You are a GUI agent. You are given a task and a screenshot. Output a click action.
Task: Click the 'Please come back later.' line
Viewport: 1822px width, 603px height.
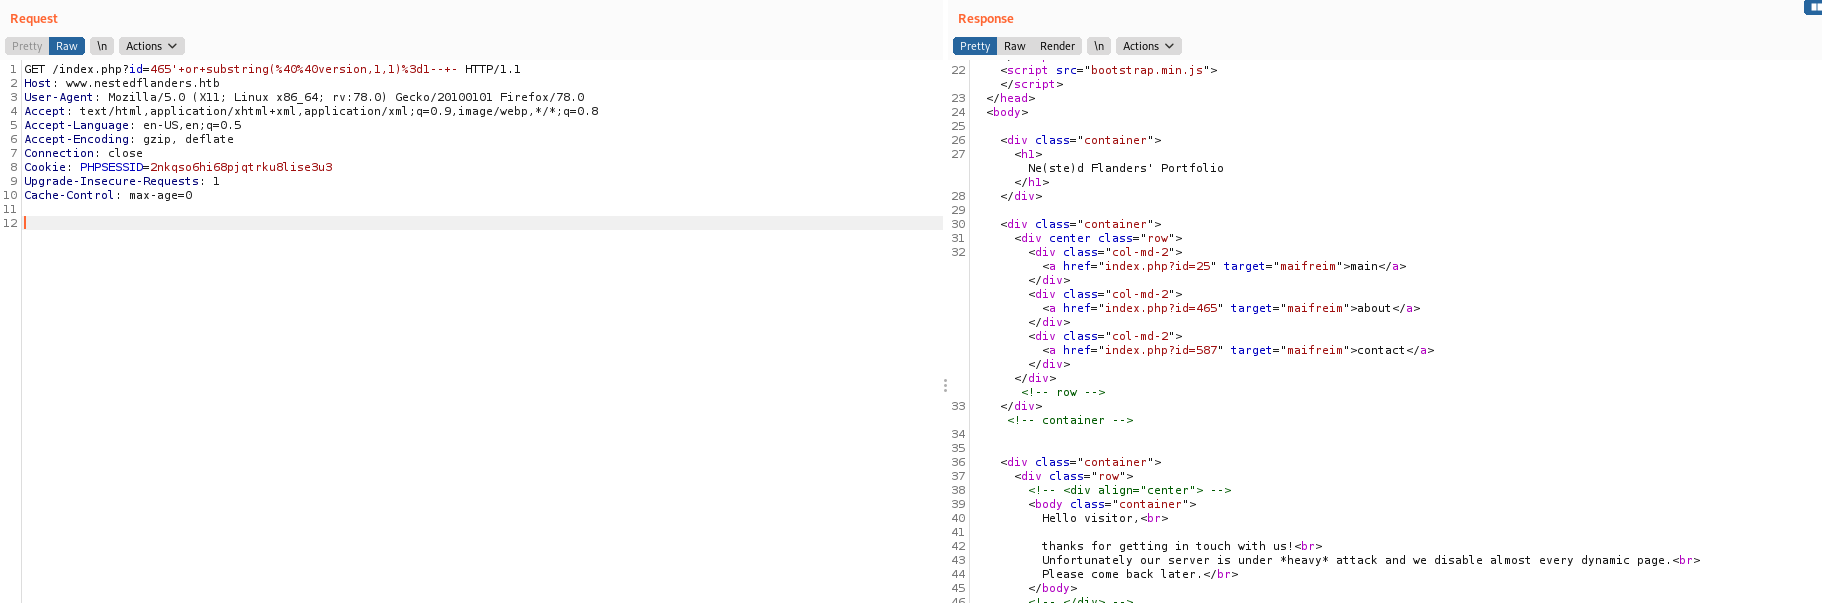pyautogui.click(x=1140, y=574)
